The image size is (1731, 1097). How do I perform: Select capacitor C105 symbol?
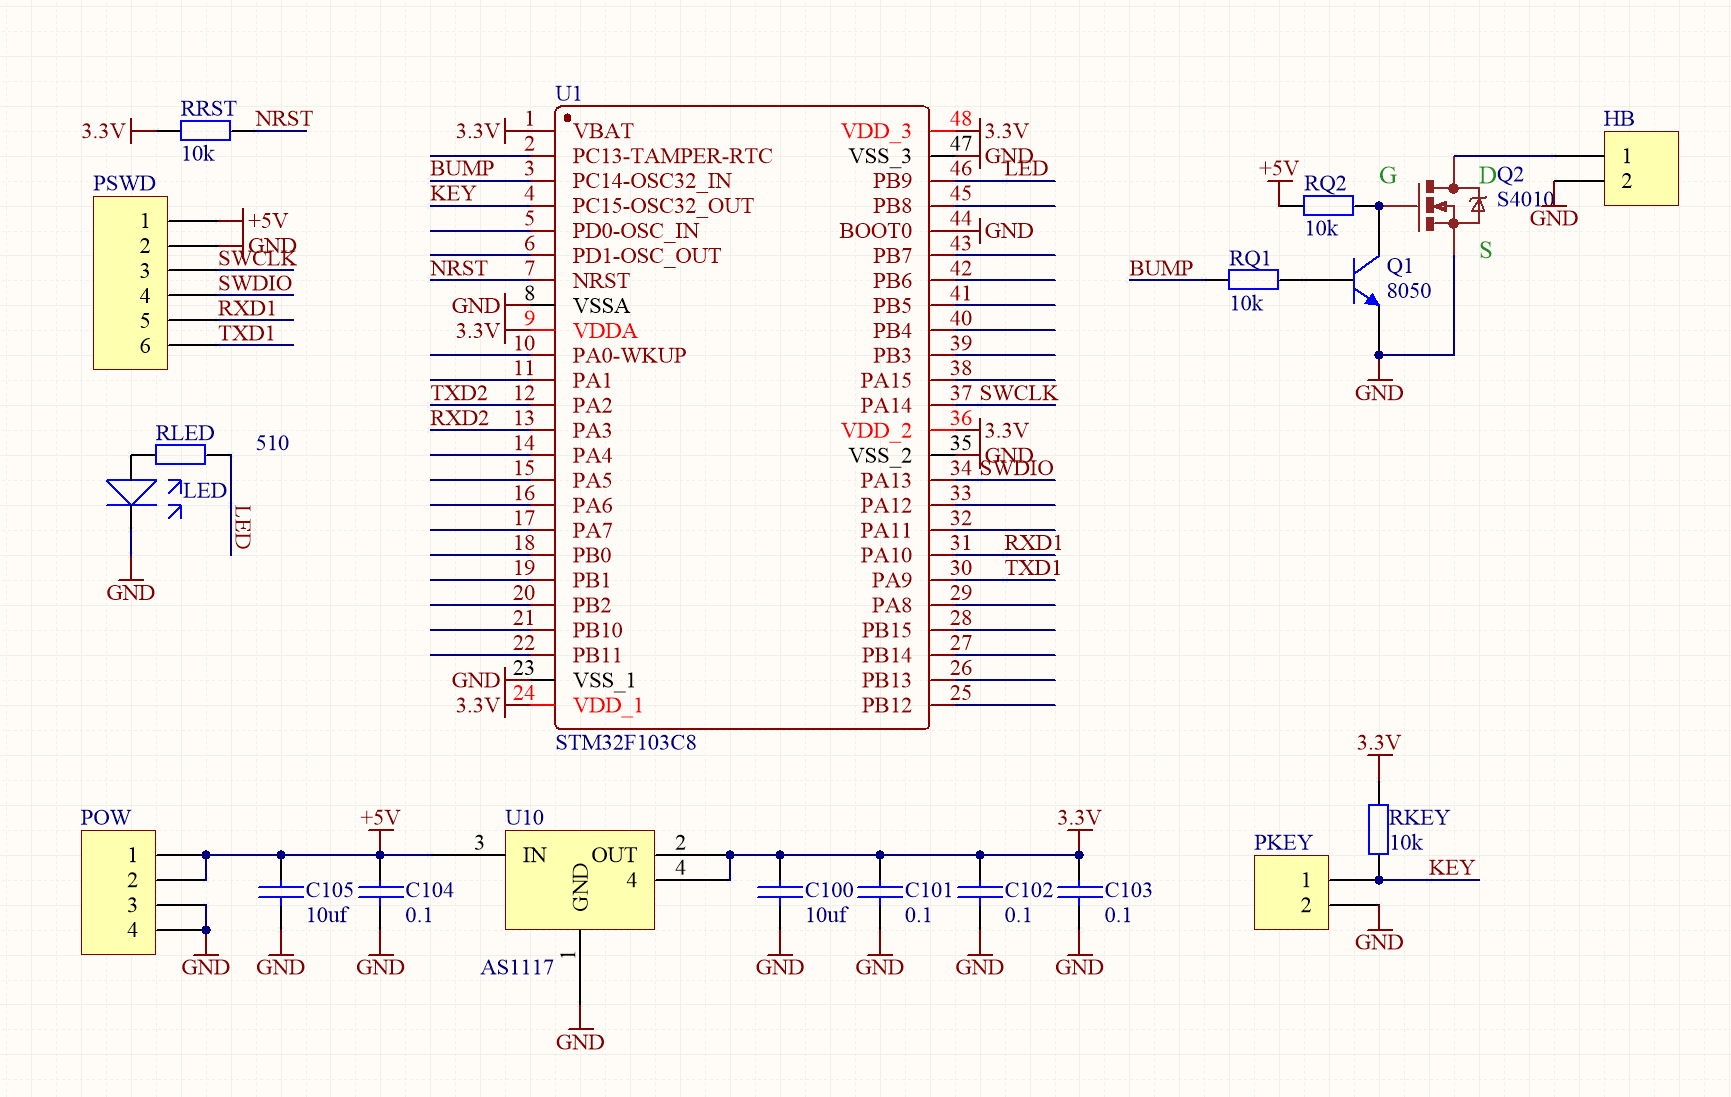pos(281,892)
